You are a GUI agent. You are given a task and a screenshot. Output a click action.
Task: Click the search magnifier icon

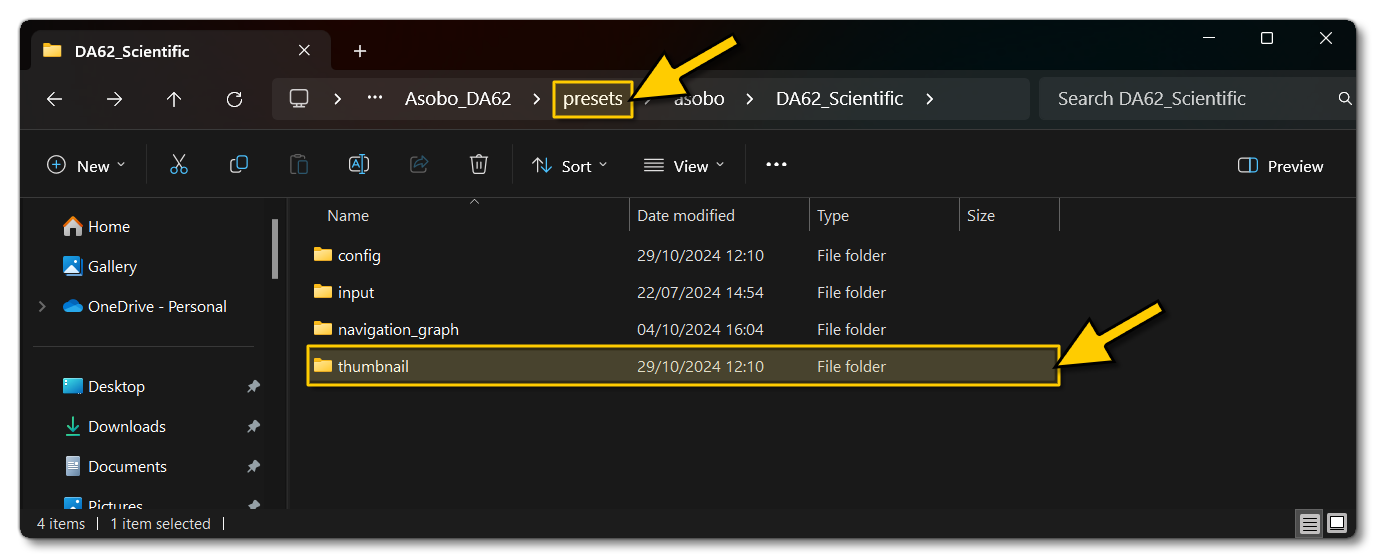(1345, 98)
